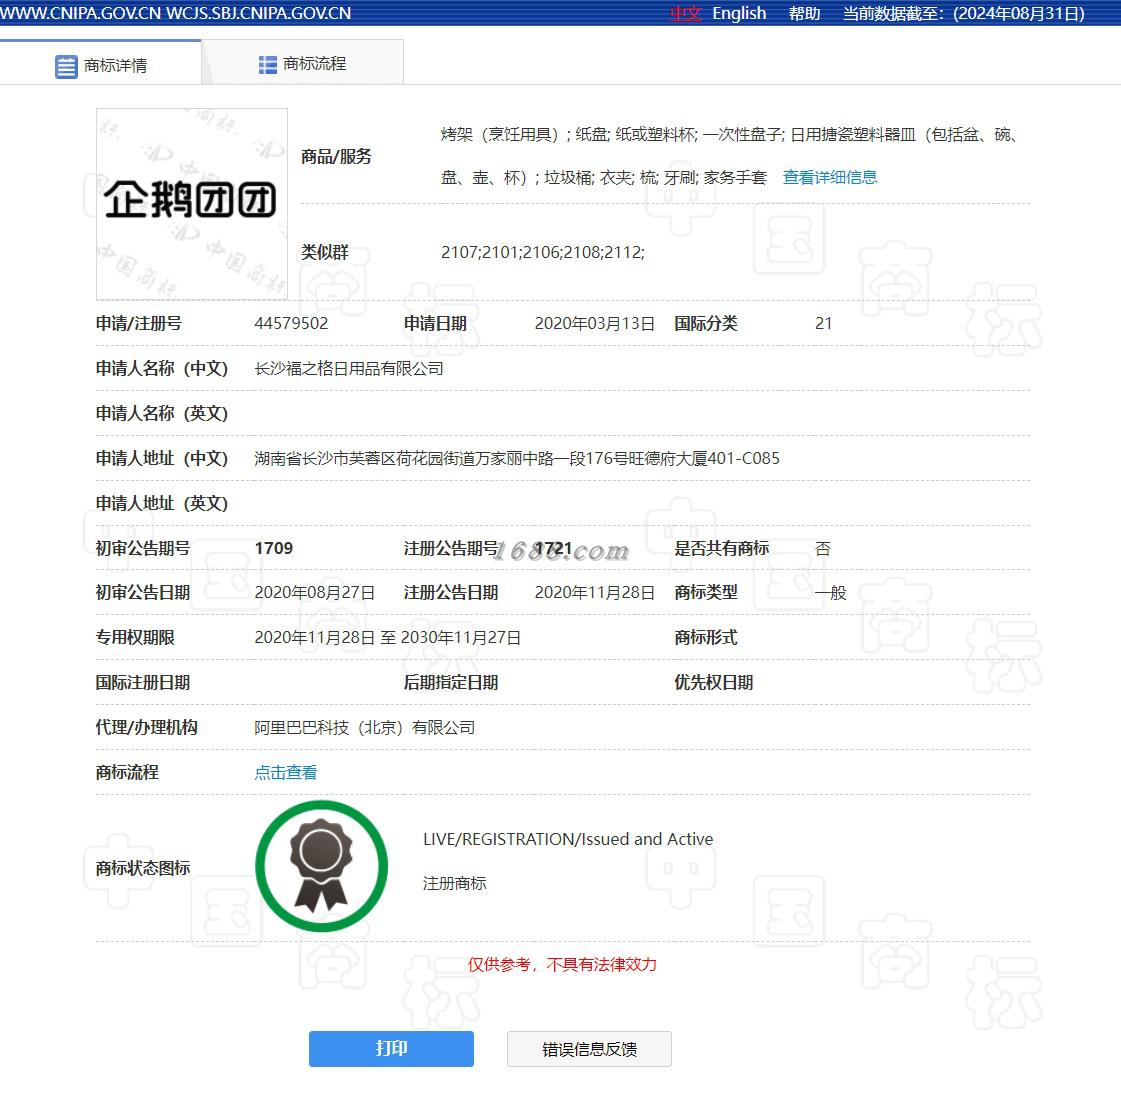The height and width of the screenshot is (1097, 1121).
Task: Open the 企鹅团团 trademark image
Action: [x=192, y=204]
